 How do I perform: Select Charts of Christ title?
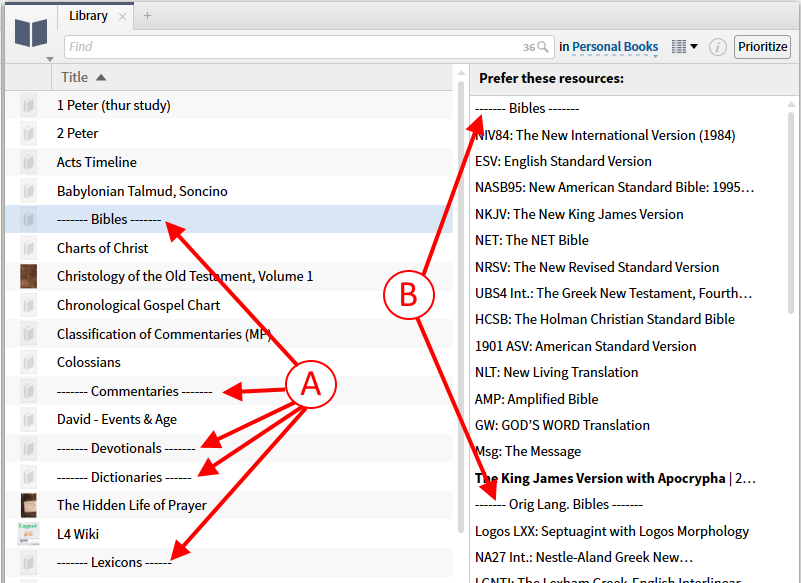point(102,248)
